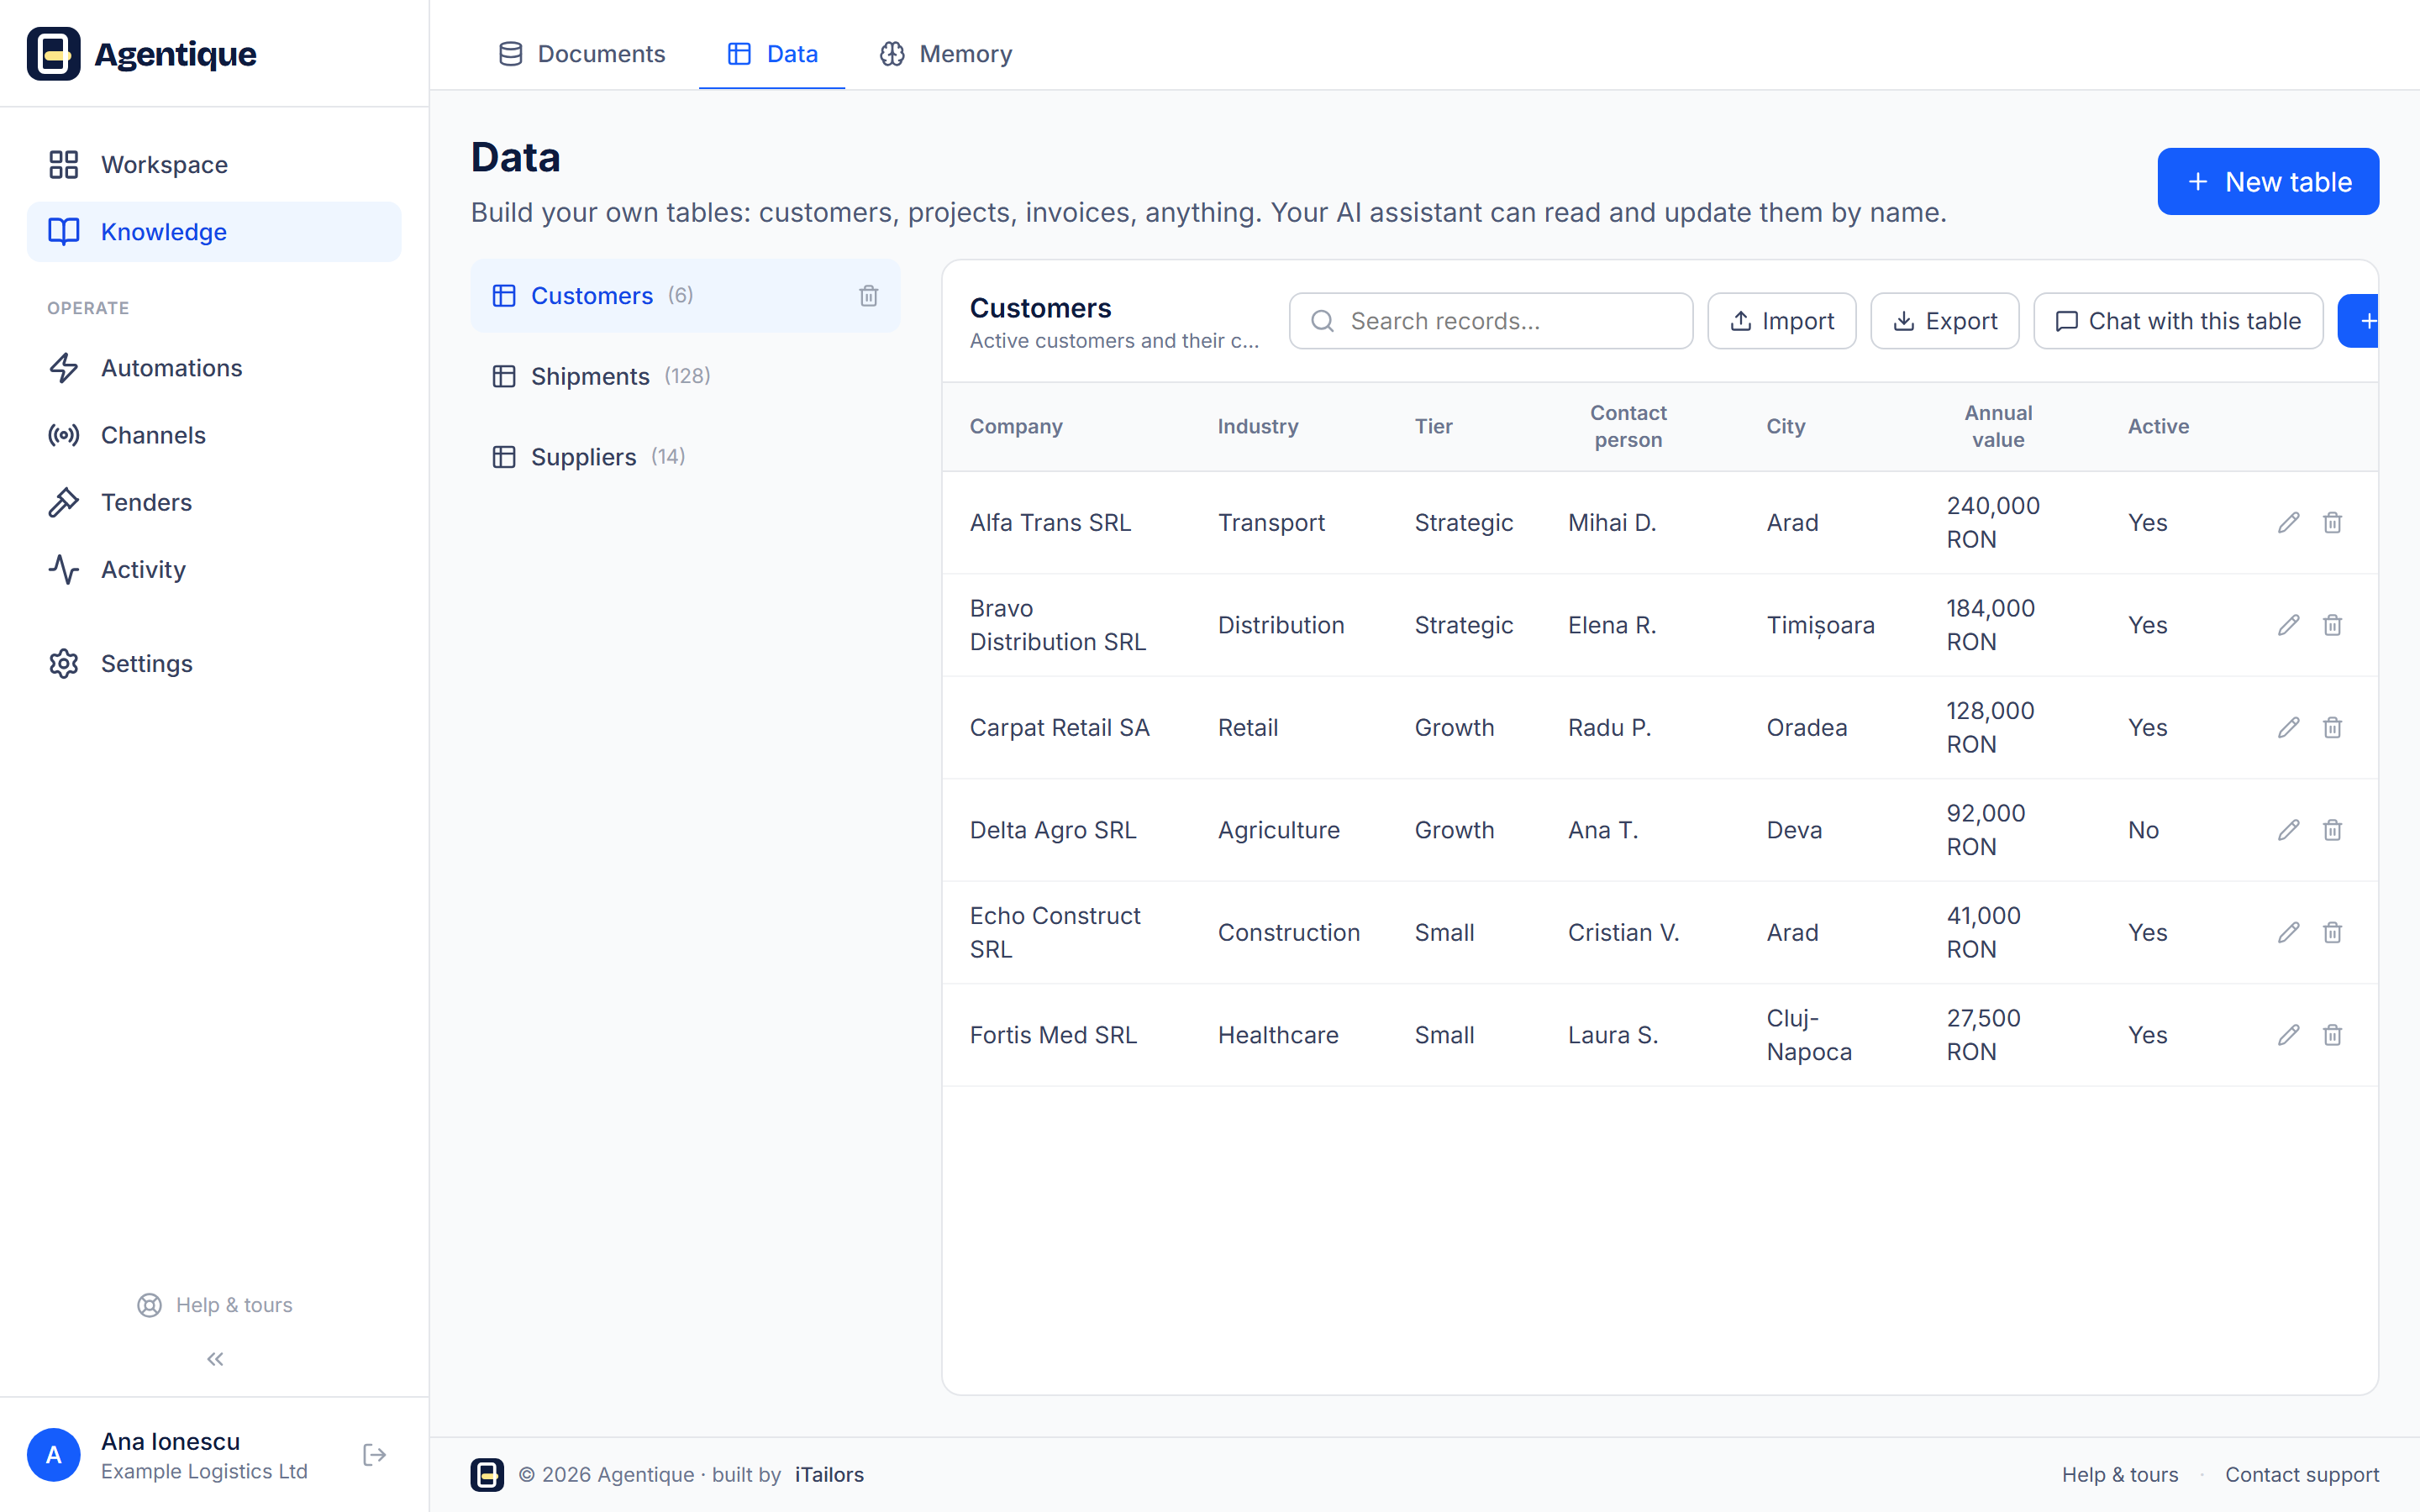Edit the Fortis Med SRL record
2420x1512 pixels.
[2288, 1035]
